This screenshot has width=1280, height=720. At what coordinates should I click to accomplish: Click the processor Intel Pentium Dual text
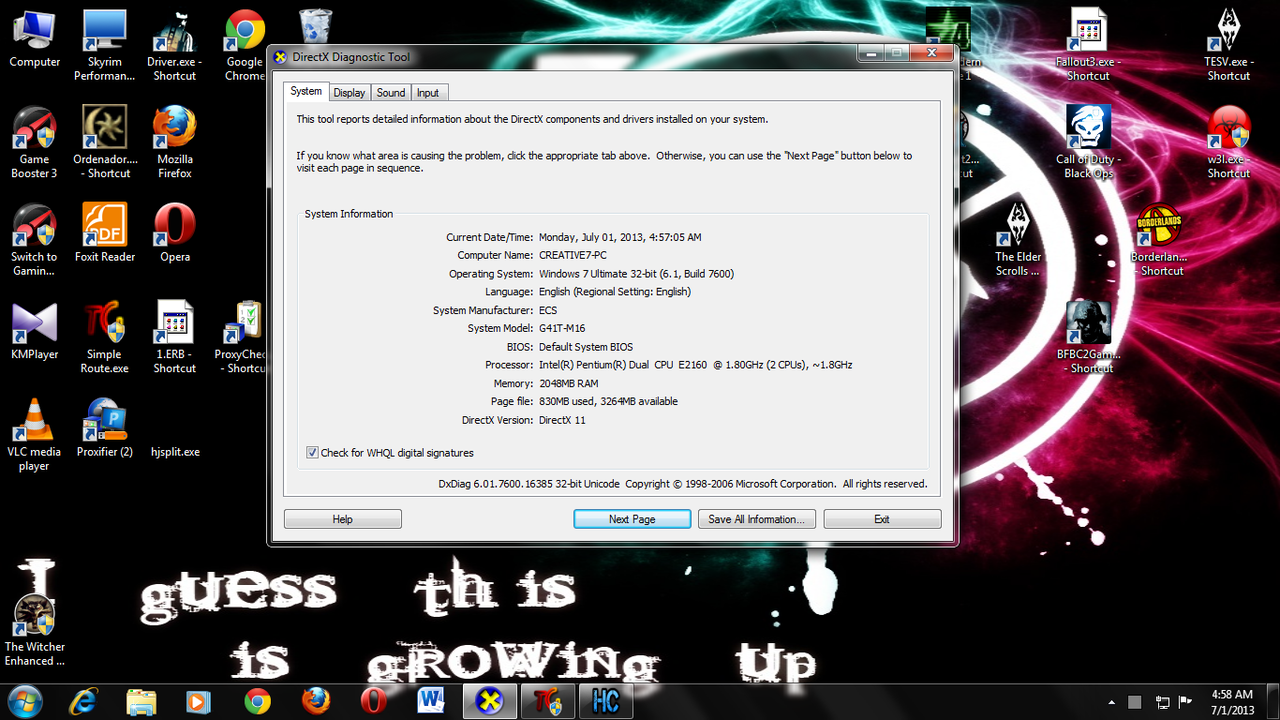click(696, 365)
